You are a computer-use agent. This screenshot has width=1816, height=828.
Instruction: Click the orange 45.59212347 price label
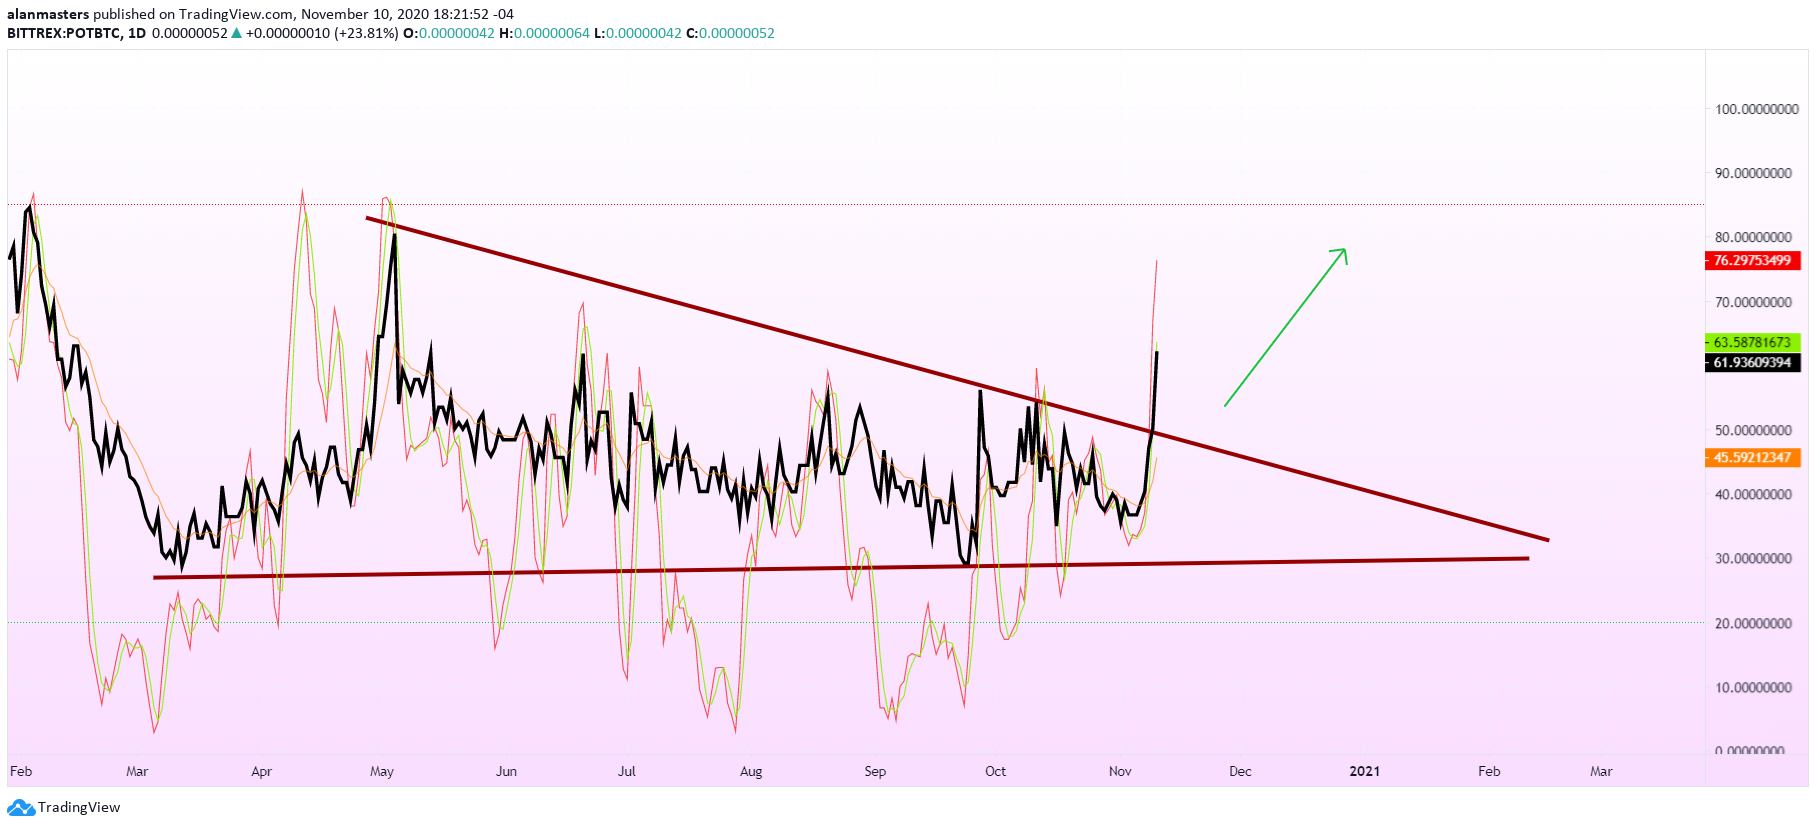point(1752,458)
